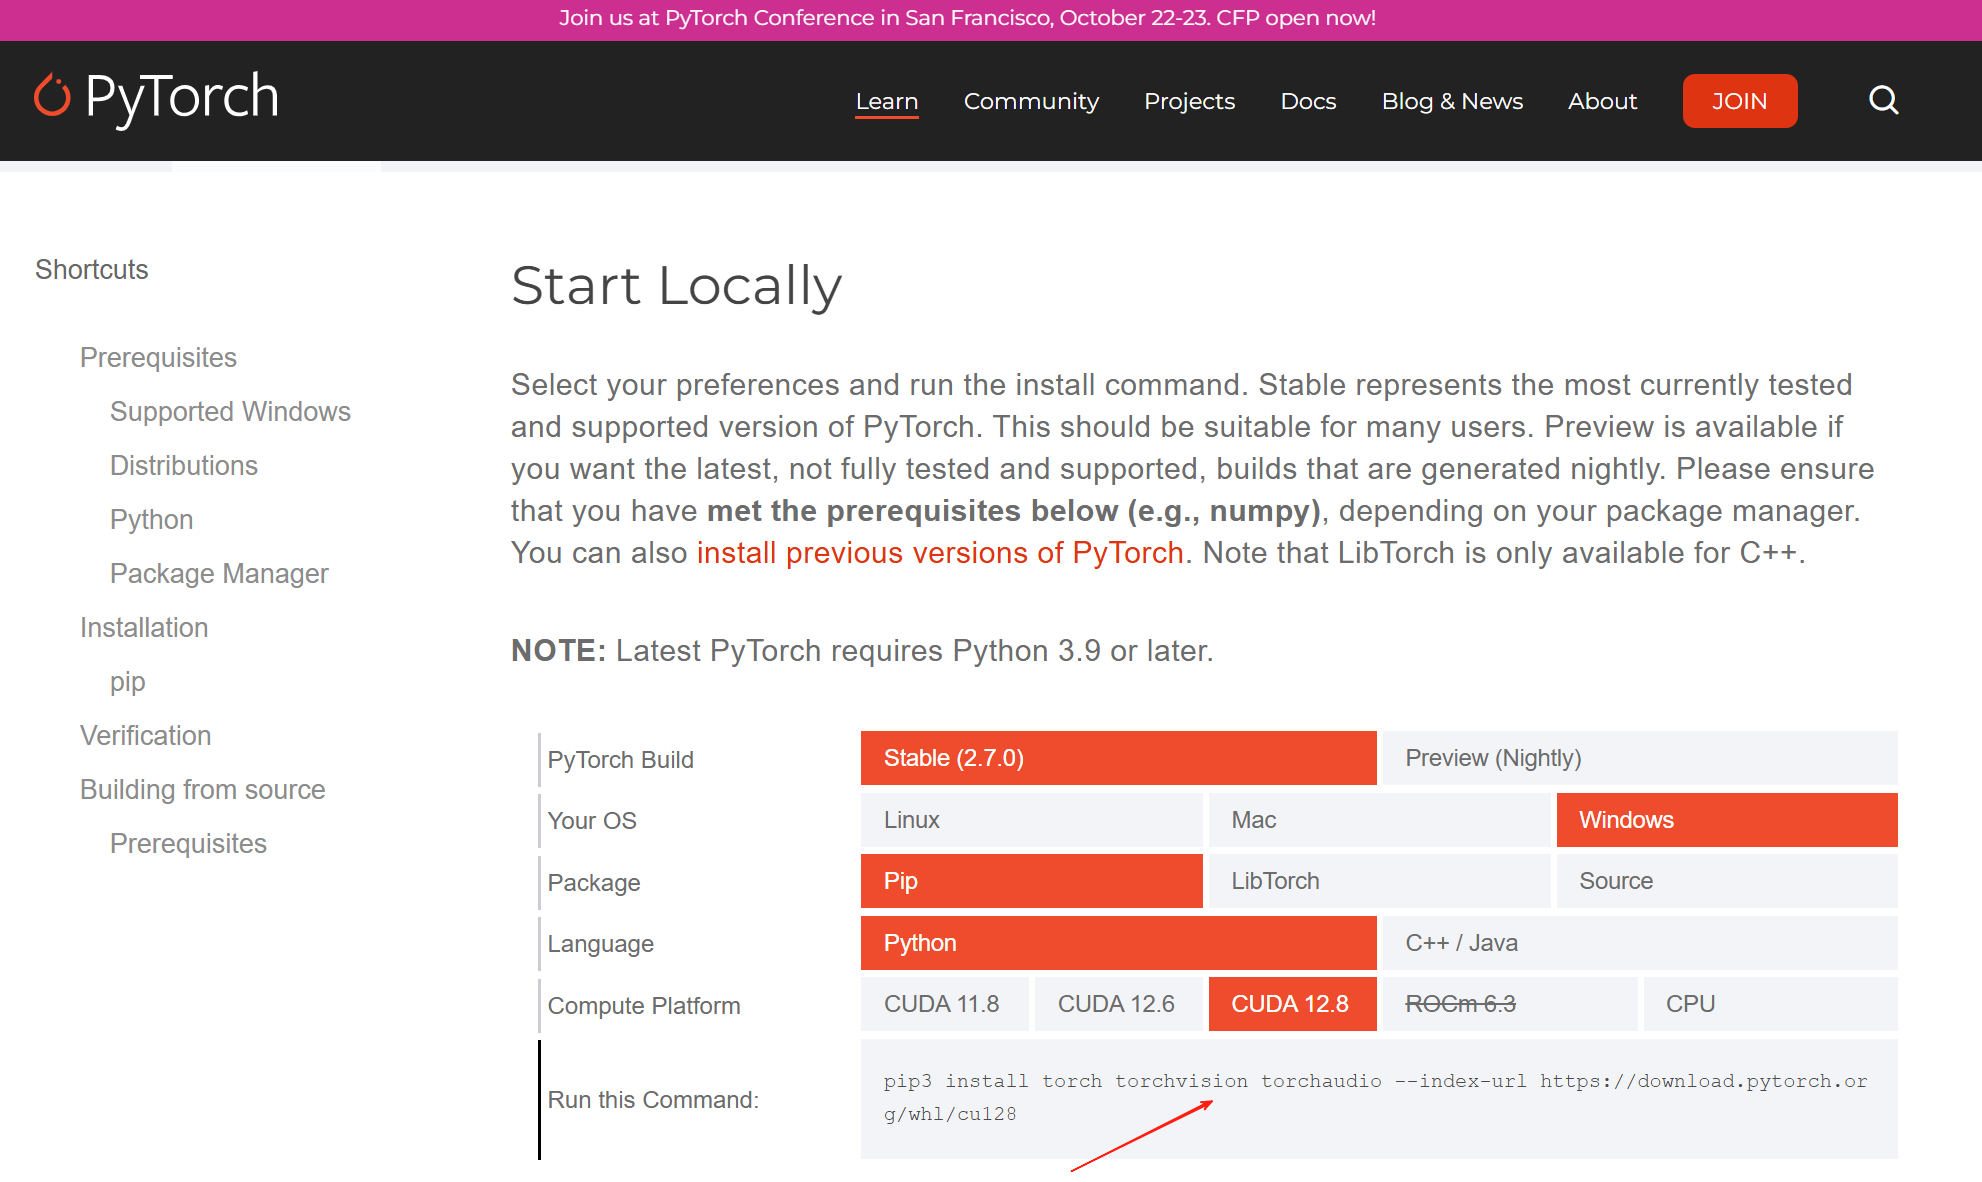The width and height of the screenshot is (1982, 1182).
Task: Click the search magnifier icon
Action: 1883,100
